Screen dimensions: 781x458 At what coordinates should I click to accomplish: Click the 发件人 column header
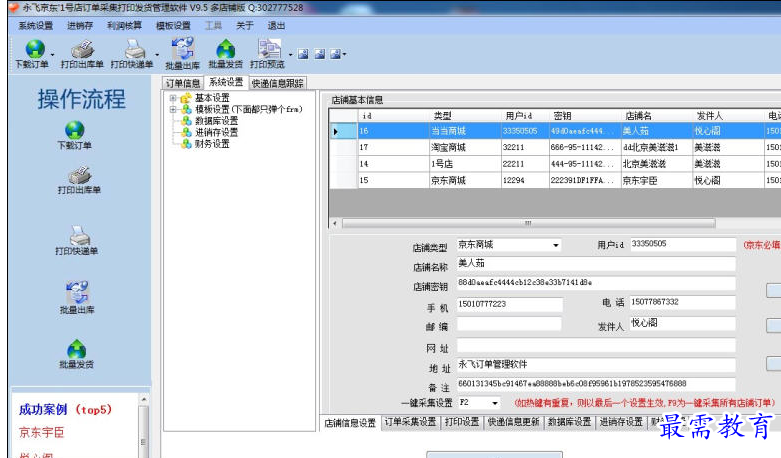tap(728, 116)
